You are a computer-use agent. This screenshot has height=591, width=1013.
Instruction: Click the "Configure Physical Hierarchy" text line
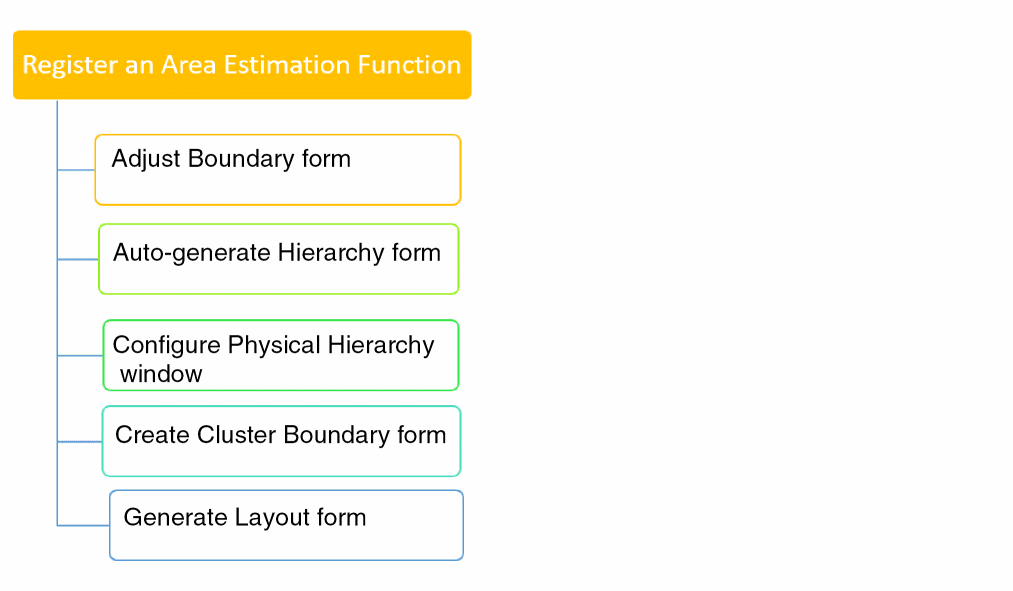[273, 345]
